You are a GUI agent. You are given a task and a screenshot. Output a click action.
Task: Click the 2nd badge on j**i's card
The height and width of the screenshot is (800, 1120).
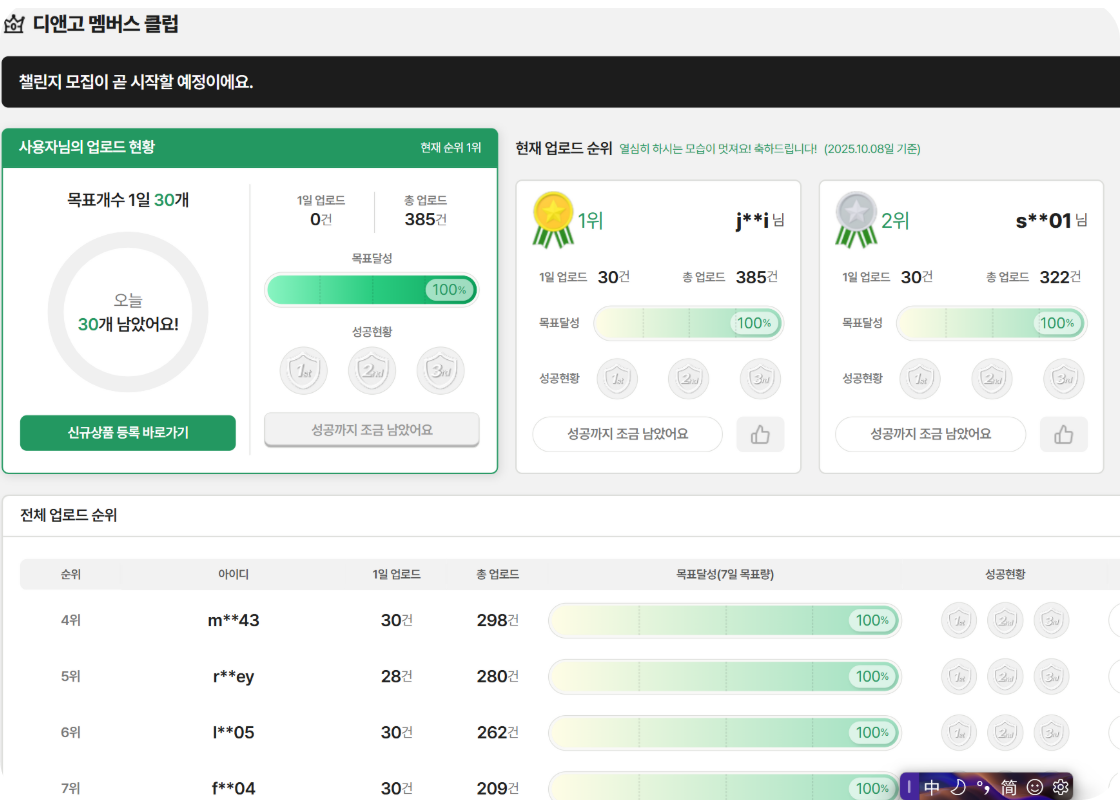(688, 379)
